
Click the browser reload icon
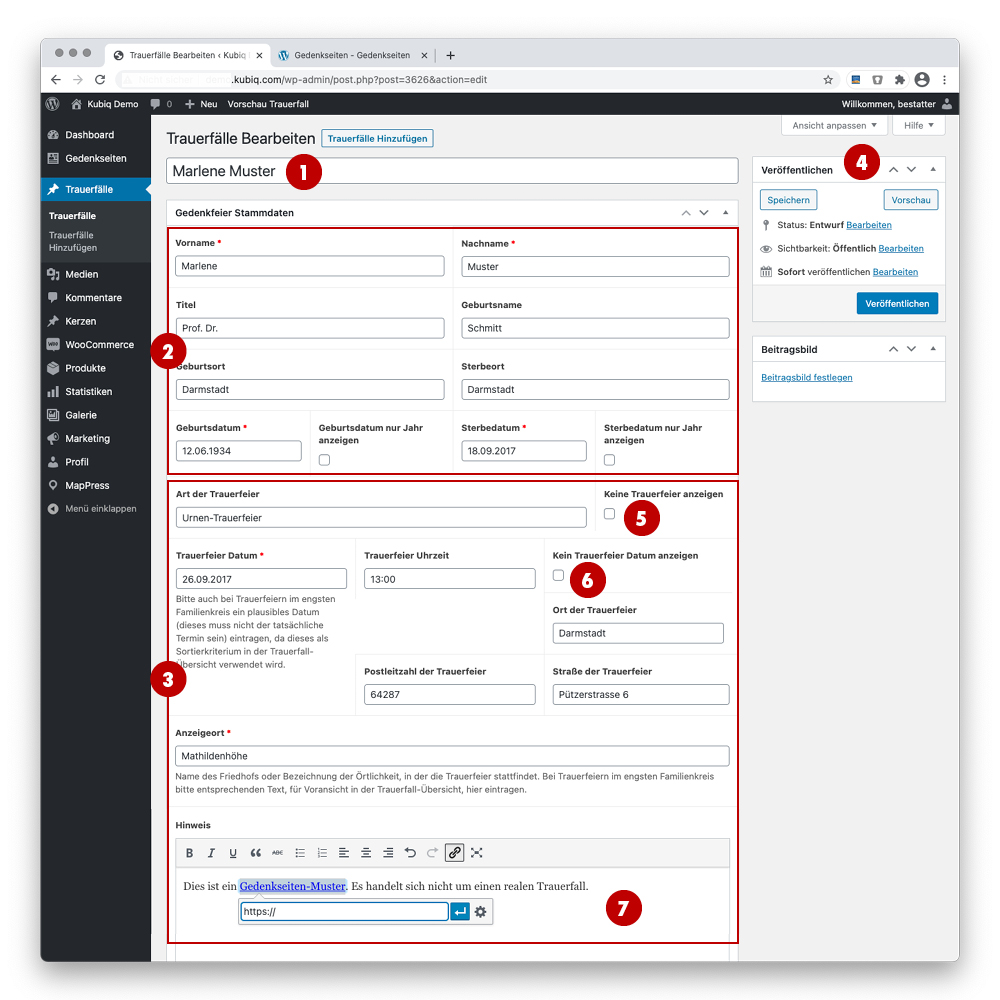click(100, 80)
